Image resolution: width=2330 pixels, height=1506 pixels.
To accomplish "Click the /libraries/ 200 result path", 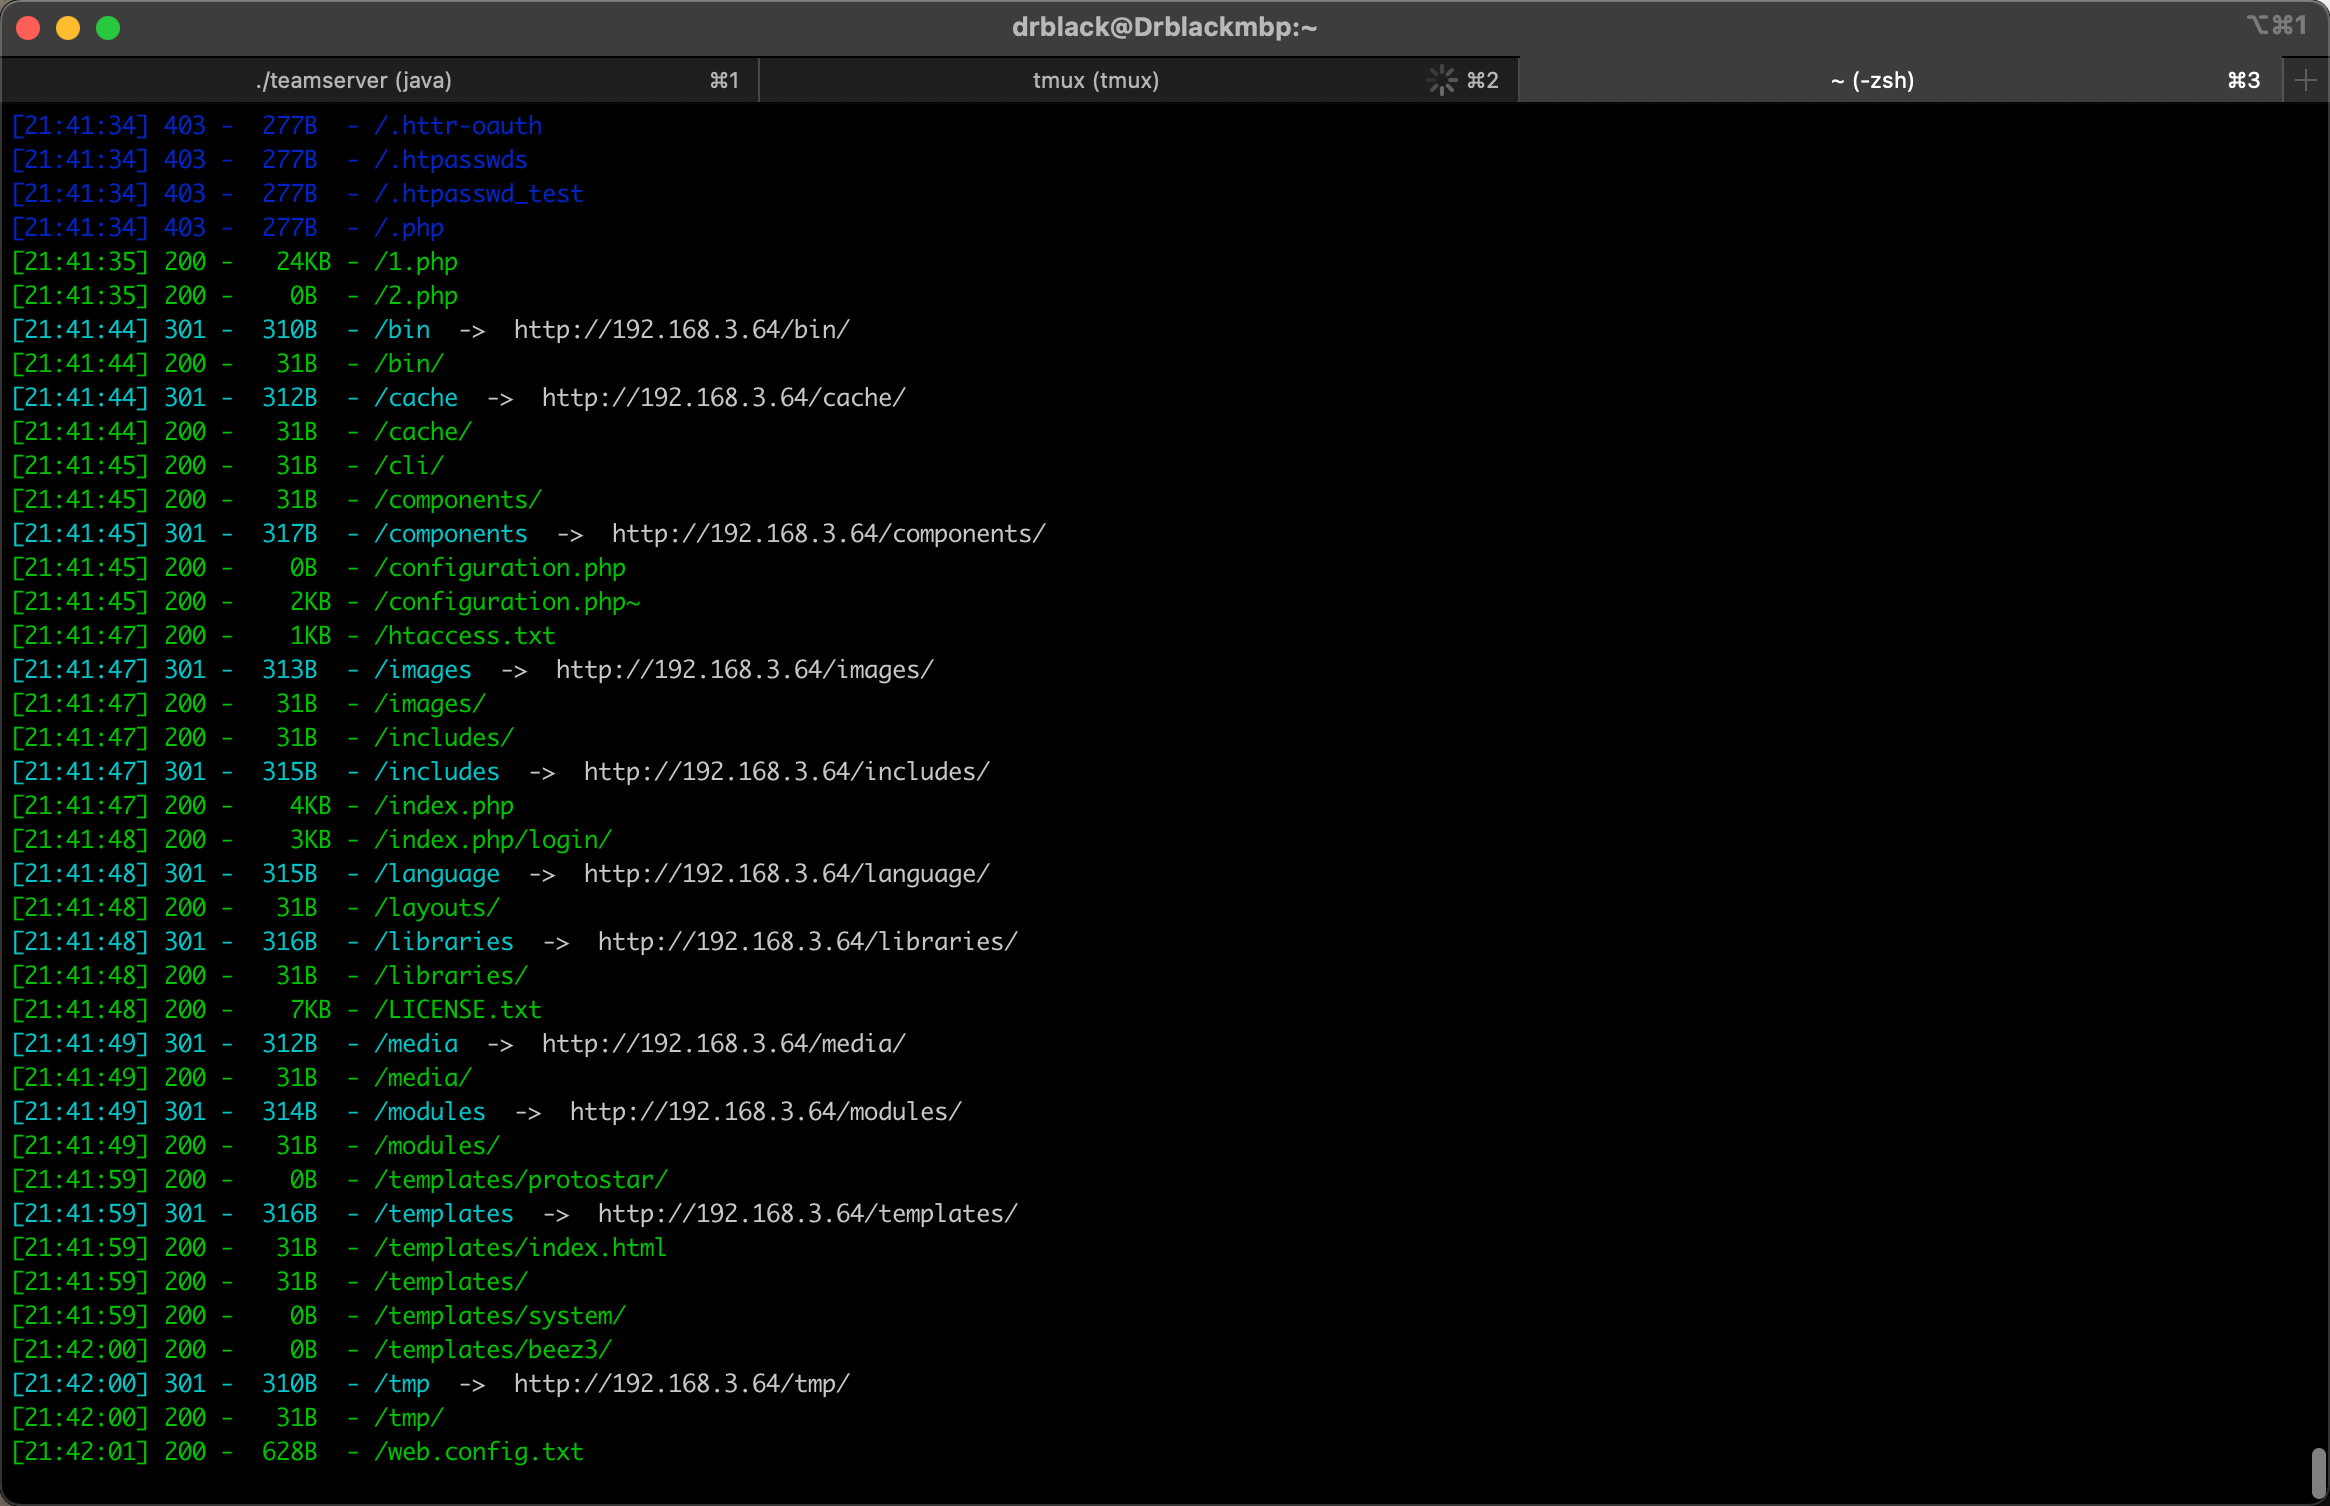I will click(x=451, y=976).
